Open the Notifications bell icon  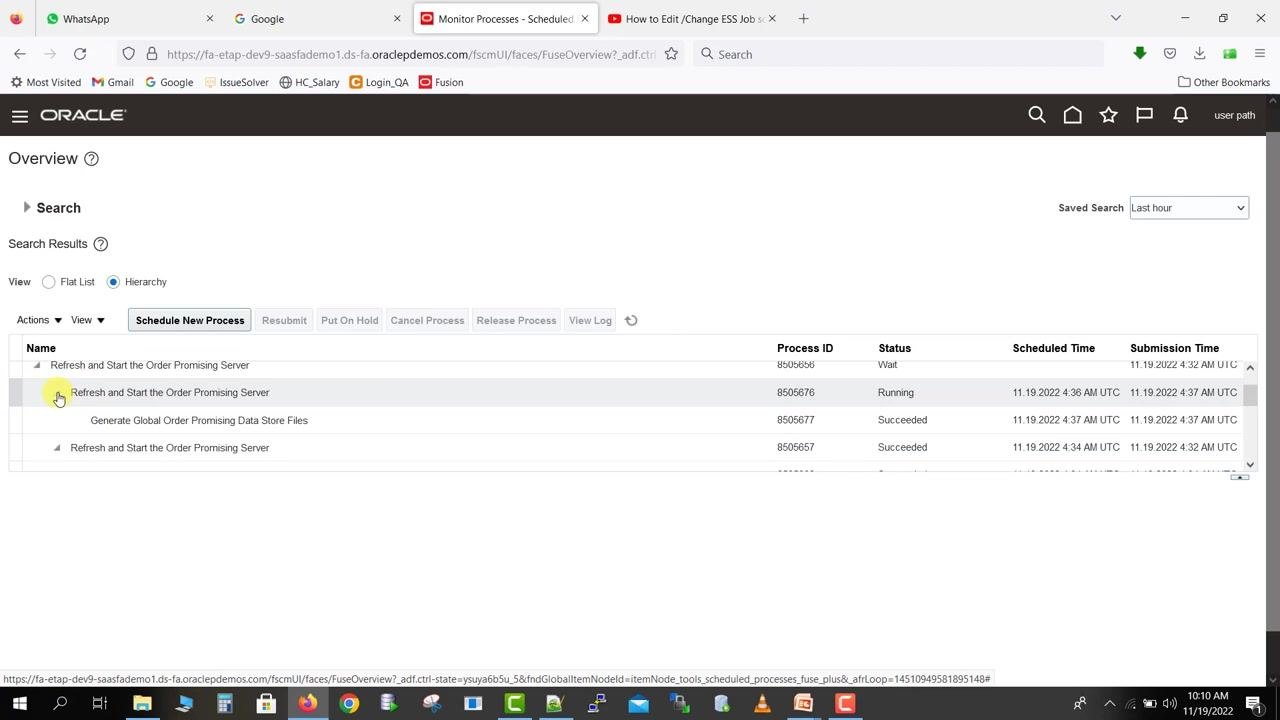point(1181,115)
